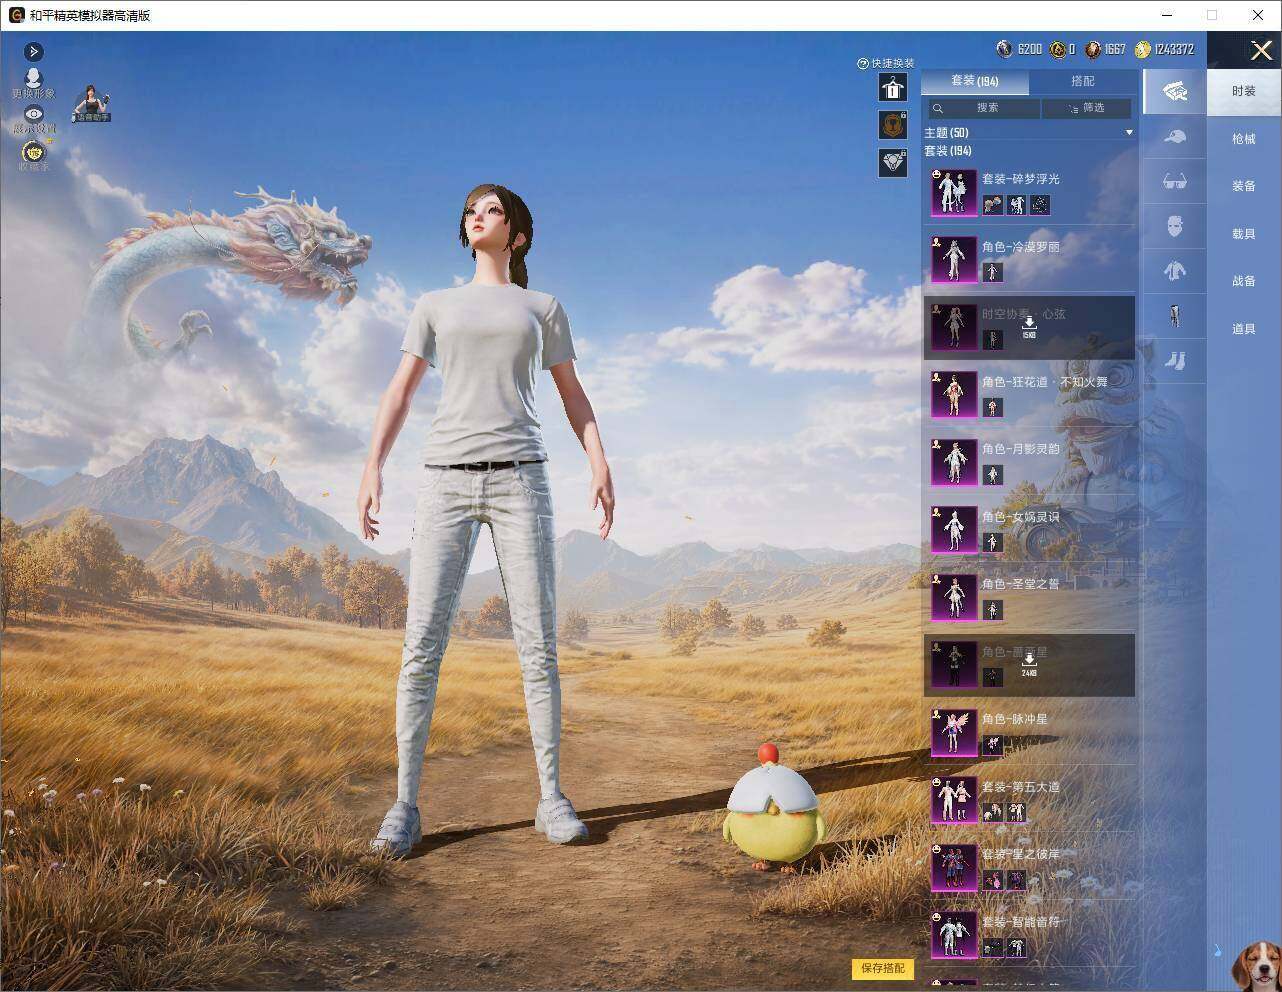This screenshot has width=1282, height=992.
Task: Select the 套装-第五大道 entry
Action: tap(1029, 799)
